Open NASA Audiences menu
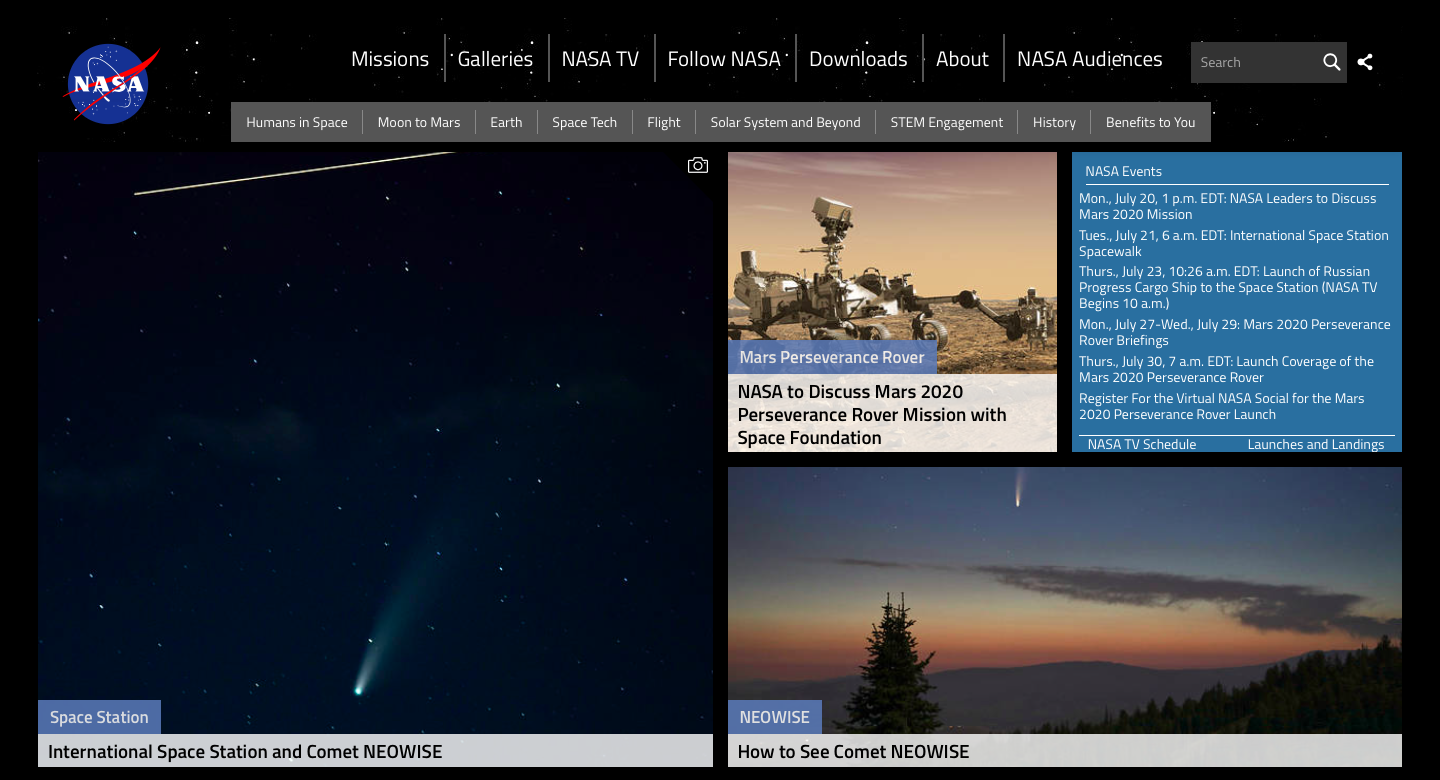 pos(1090,59)
